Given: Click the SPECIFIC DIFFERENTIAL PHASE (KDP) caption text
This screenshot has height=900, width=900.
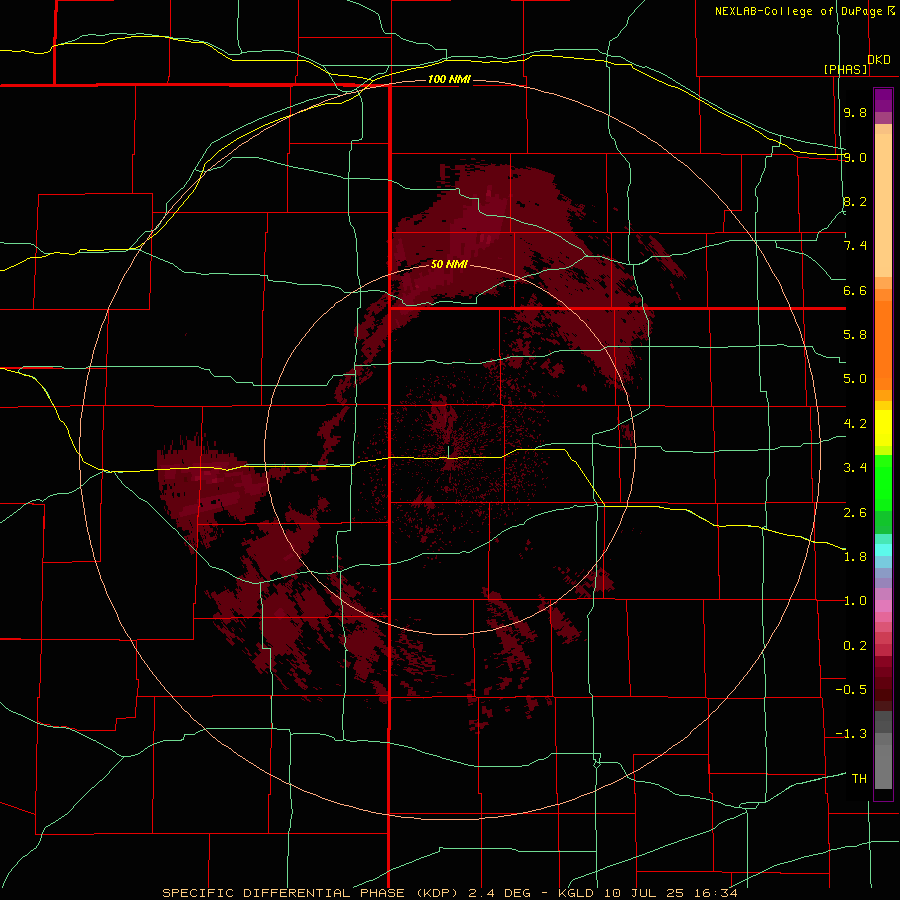Looking at the screenshot, I should (x=311, y=893).
